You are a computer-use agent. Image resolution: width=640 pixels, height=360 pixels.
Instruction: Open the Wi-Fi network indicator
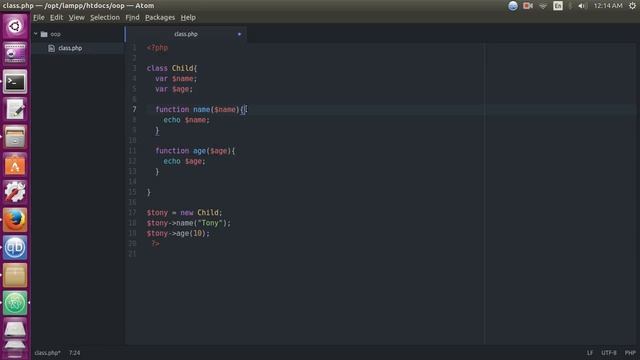pyautogui.click(x=543, y=6)
